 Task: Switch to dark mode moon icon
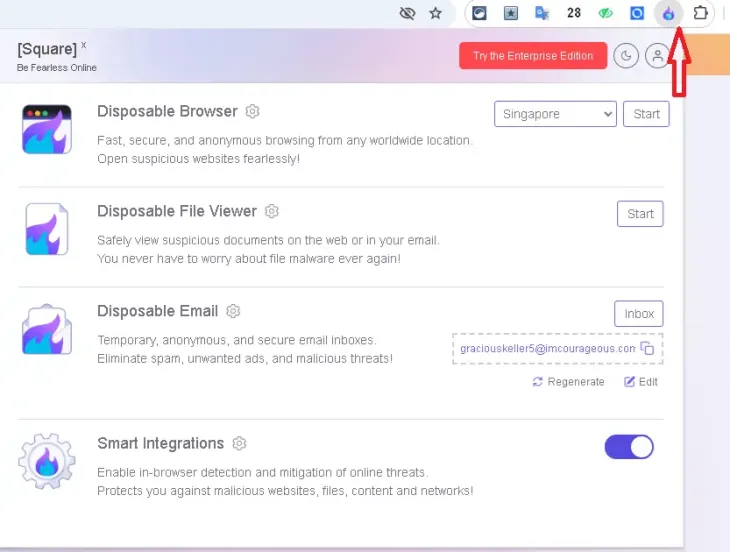click(626, 56)
